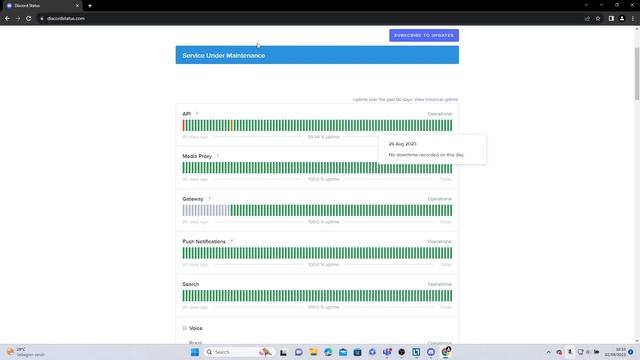
Task: Open the tab search chevron in title bar
Action: pyautogui.click(x=586, y=5)
